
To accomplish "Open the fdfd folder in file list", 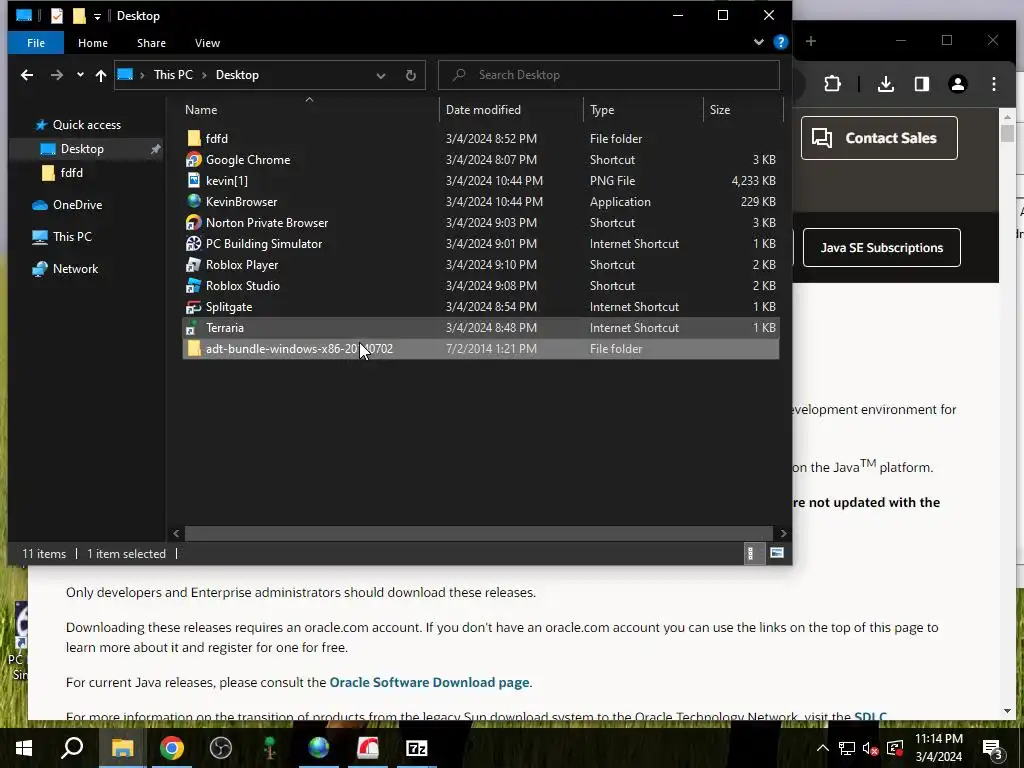I will pyautogui.click(x=481, y=138).
